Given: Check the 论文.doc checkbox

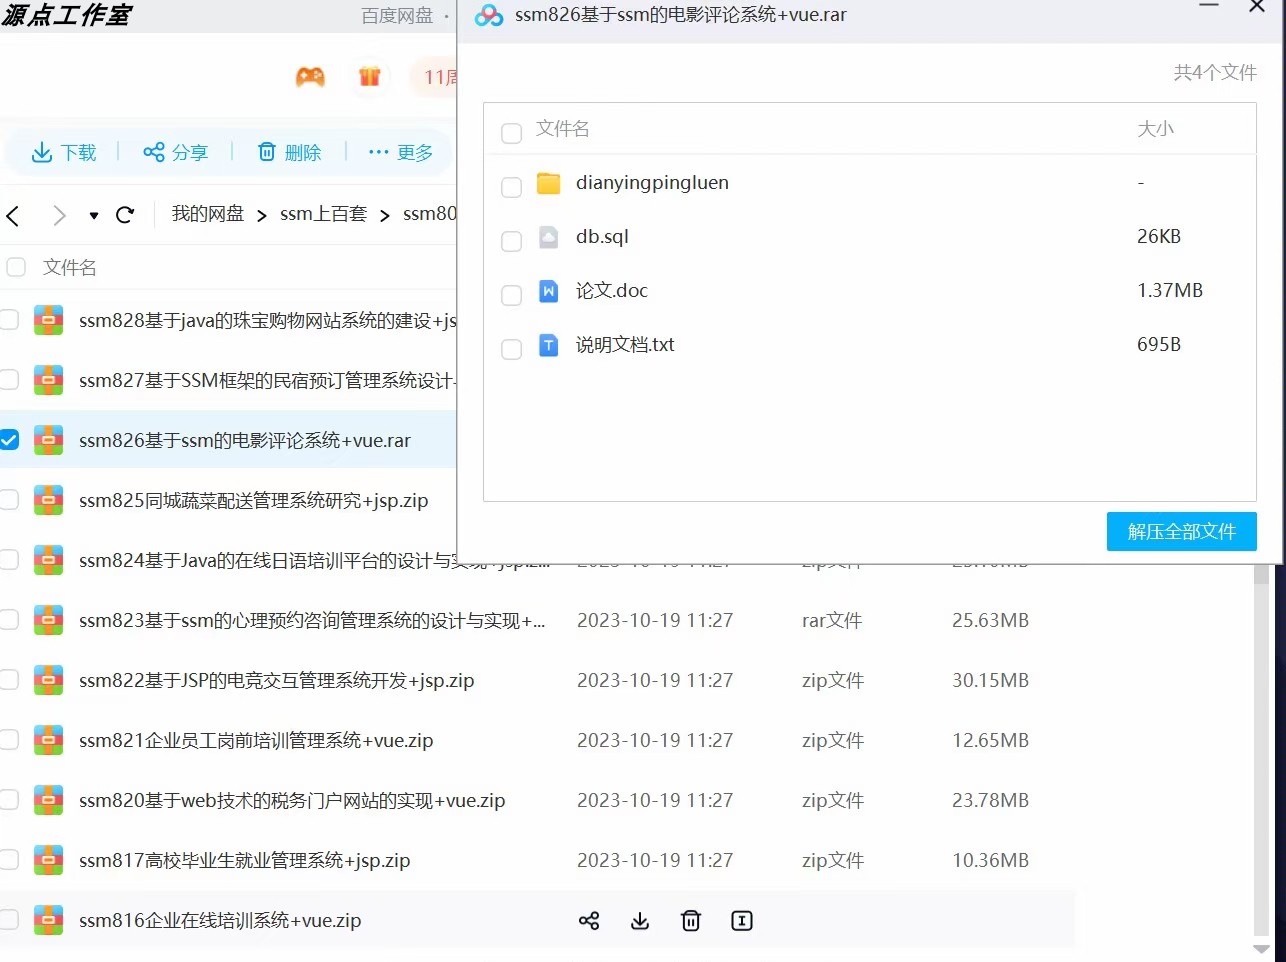Looking at the screenshot, I should click(511, 295).
